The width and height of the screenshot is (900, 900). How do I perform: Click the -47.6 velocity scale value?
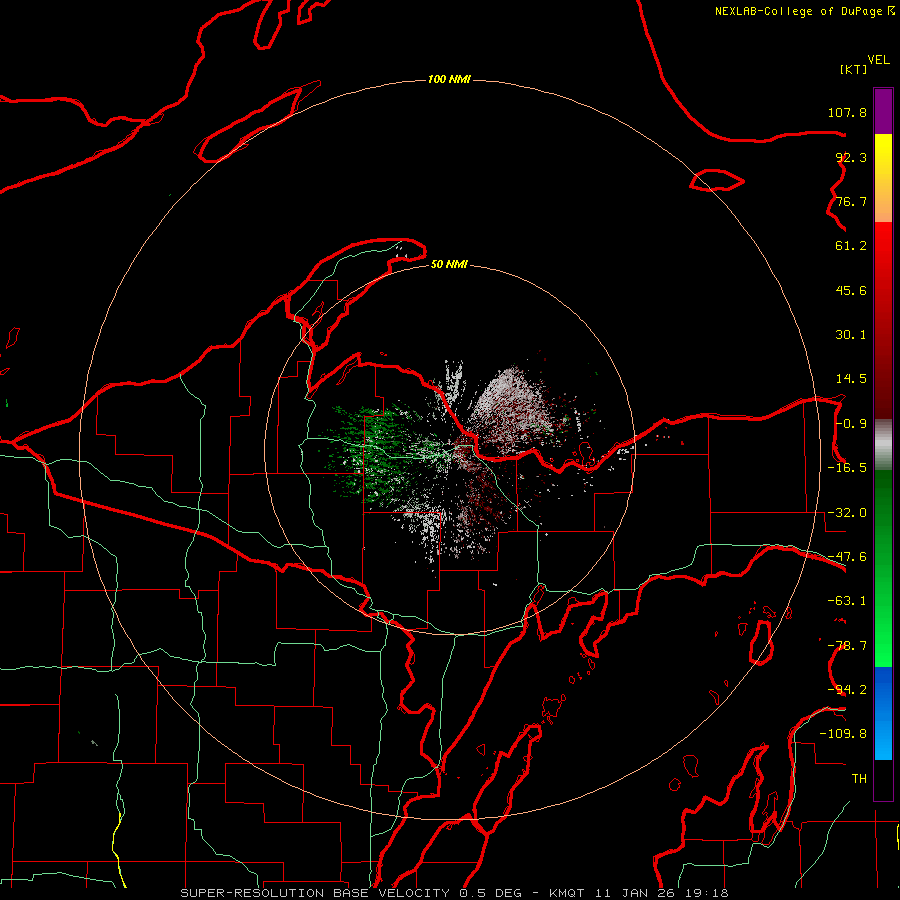847,557
